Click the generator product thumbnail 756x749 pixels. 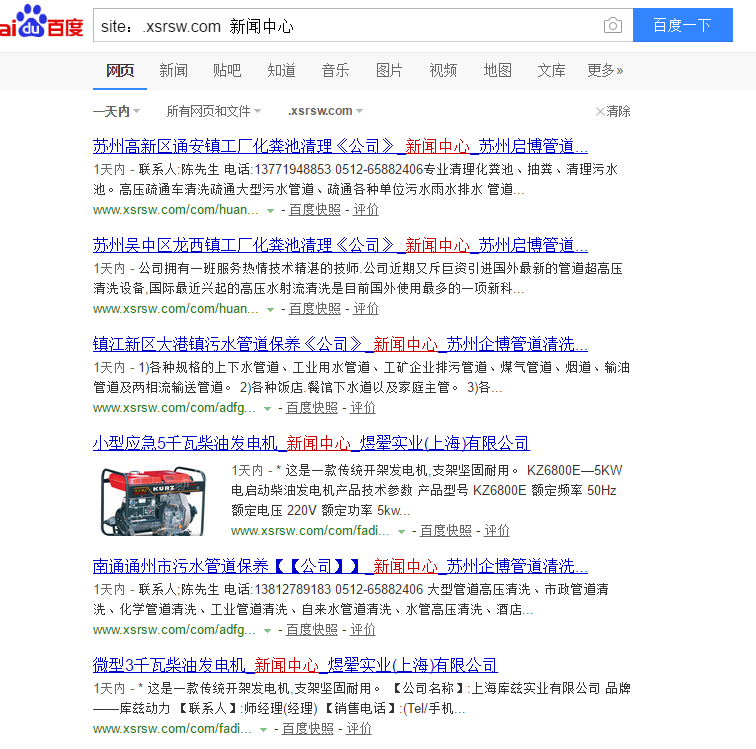(x=153, y=501)
